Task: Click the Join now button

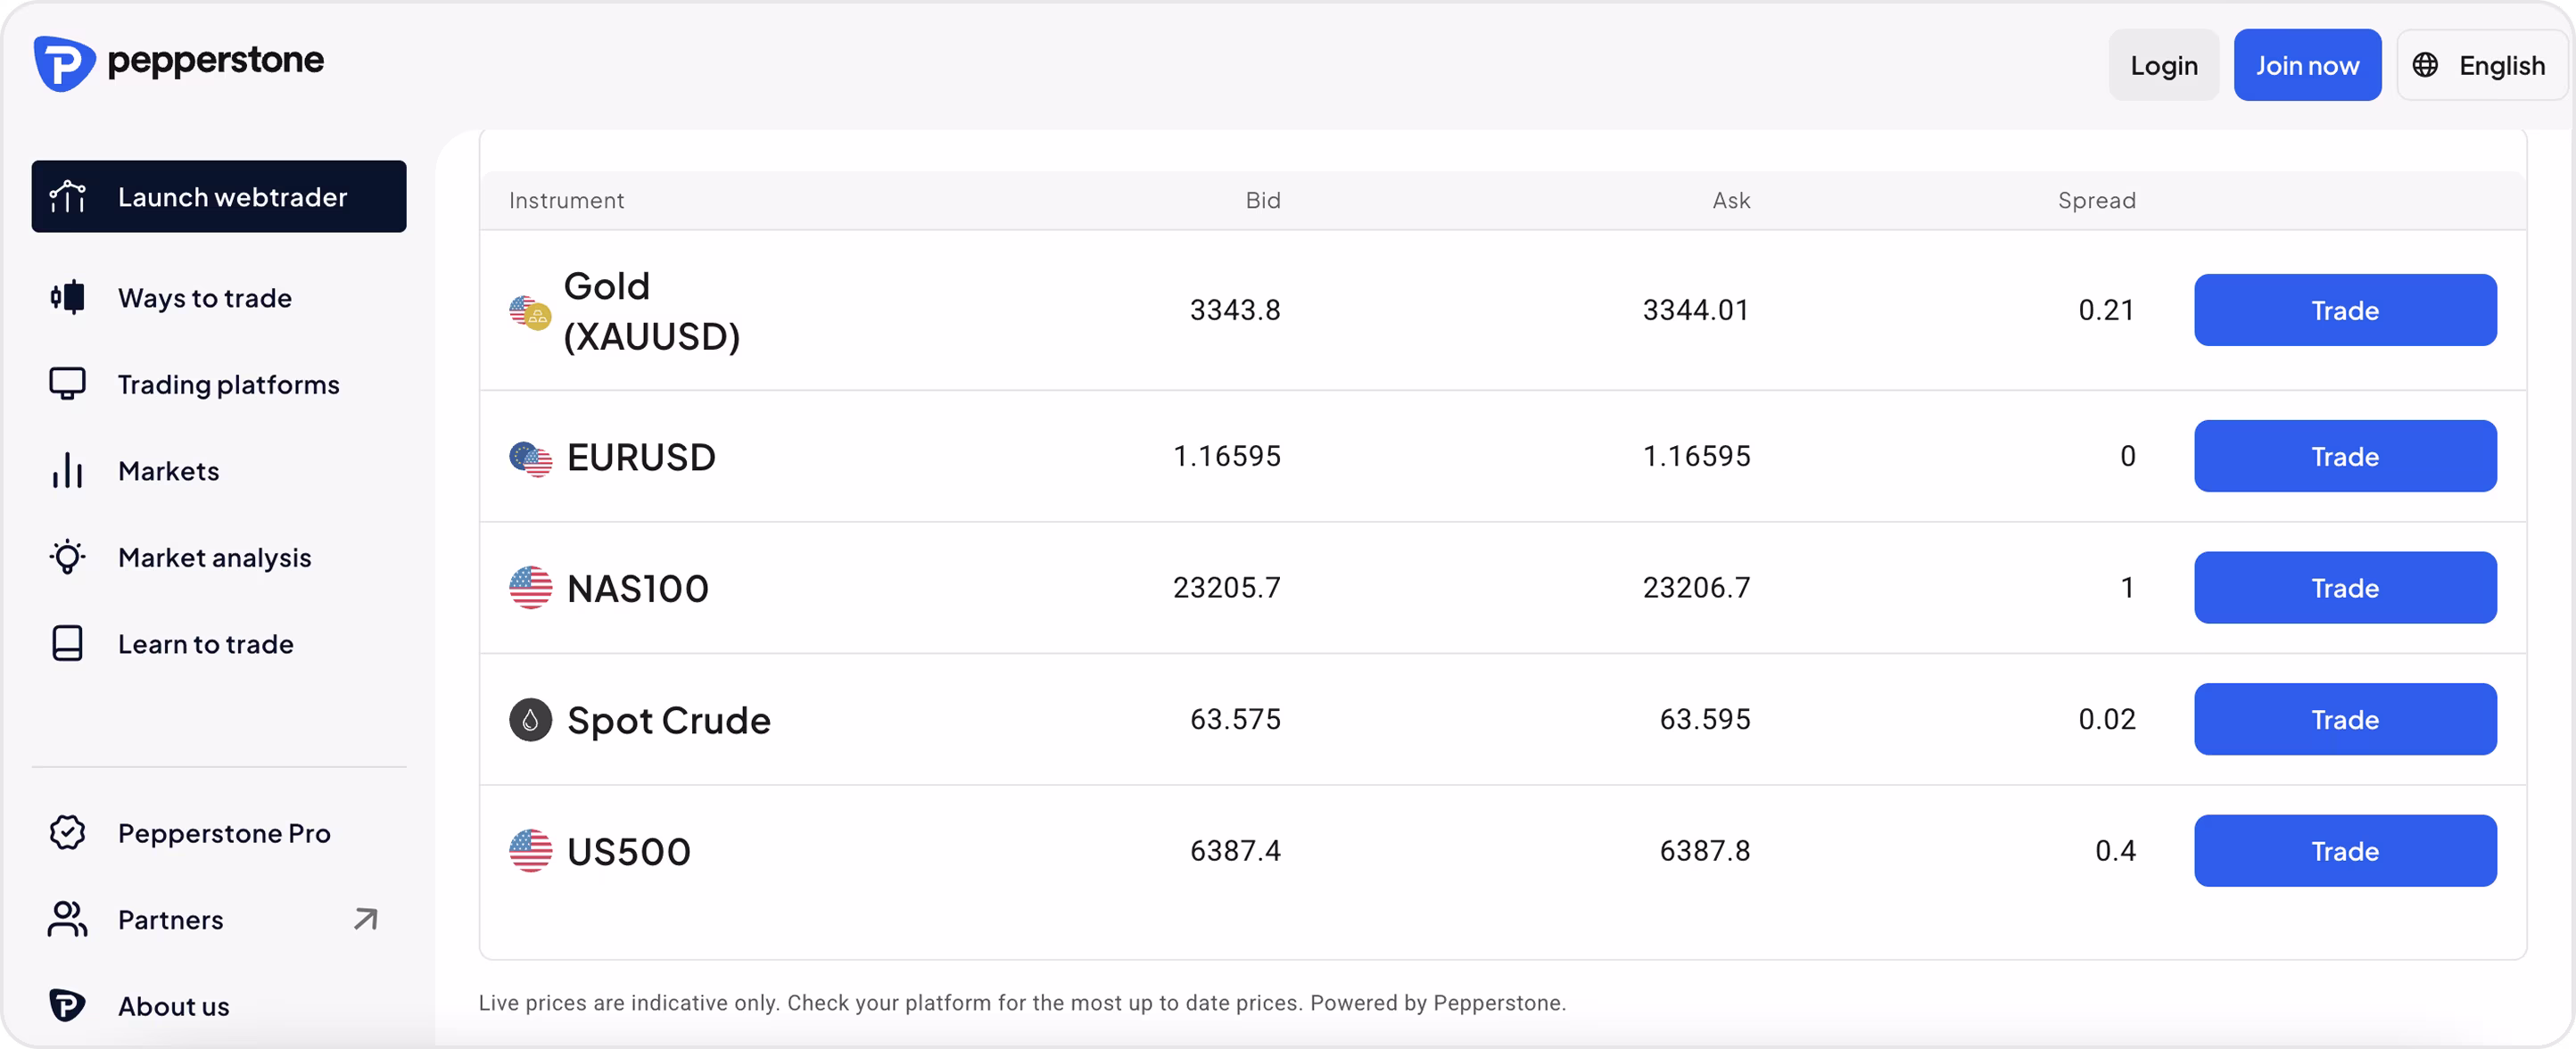Action: pos(2307,65)
